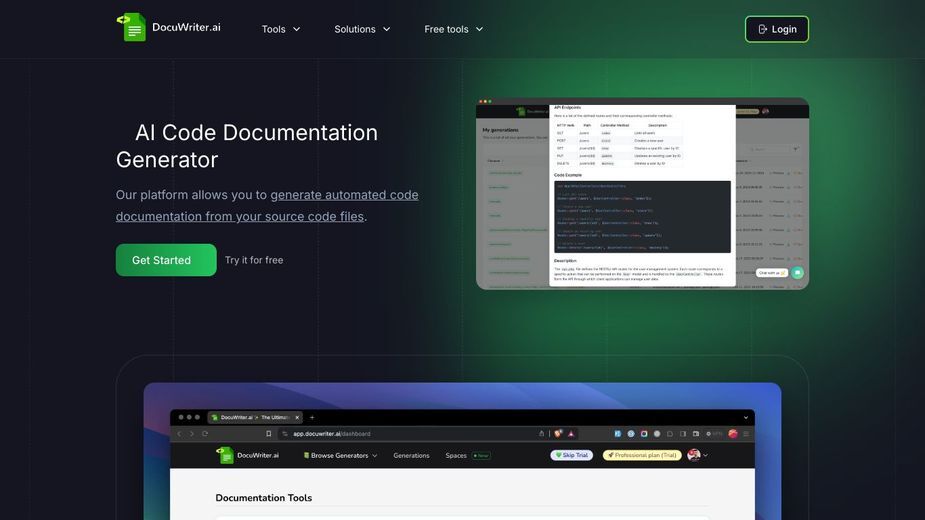
Task: Open the Spaces menu item in the preview
Action: coord(456,456)
